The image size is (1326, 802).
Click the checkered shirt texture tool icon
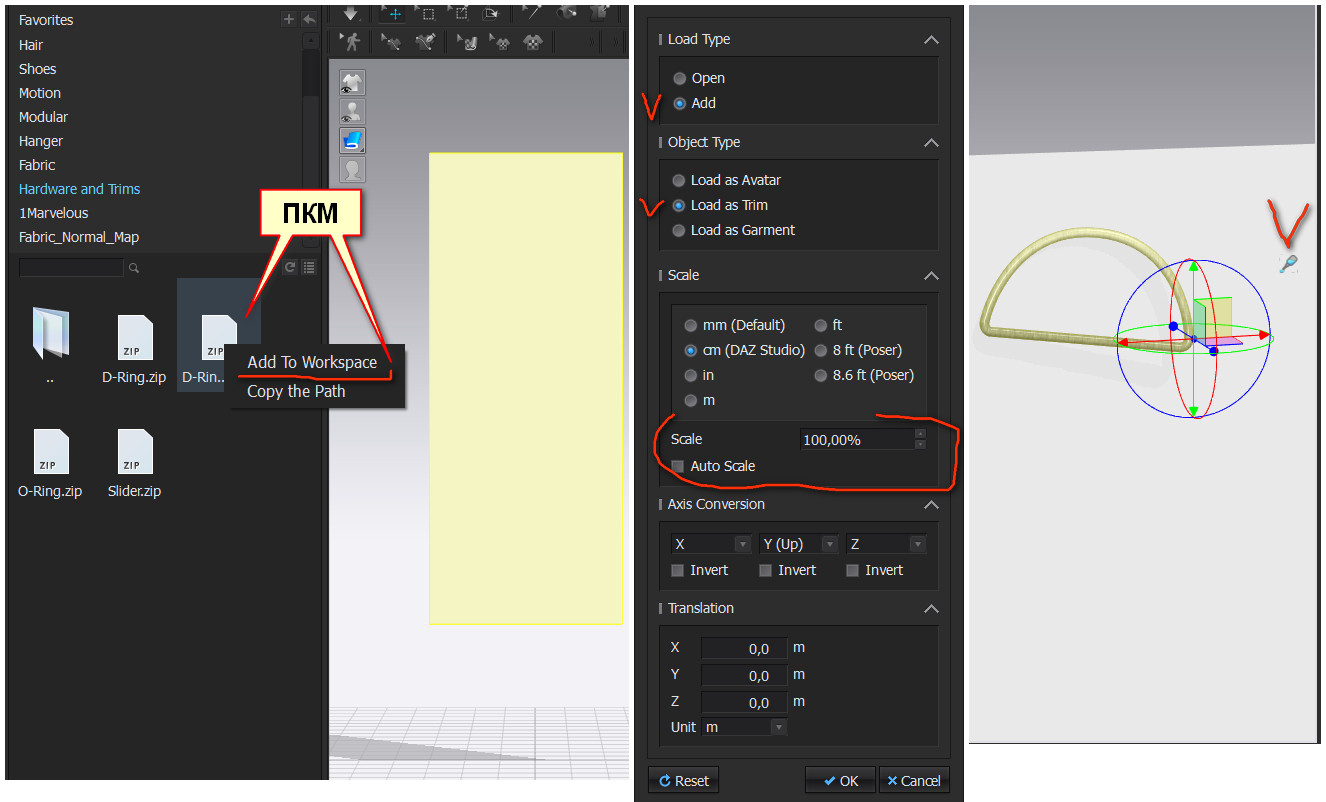coord(535,42)
